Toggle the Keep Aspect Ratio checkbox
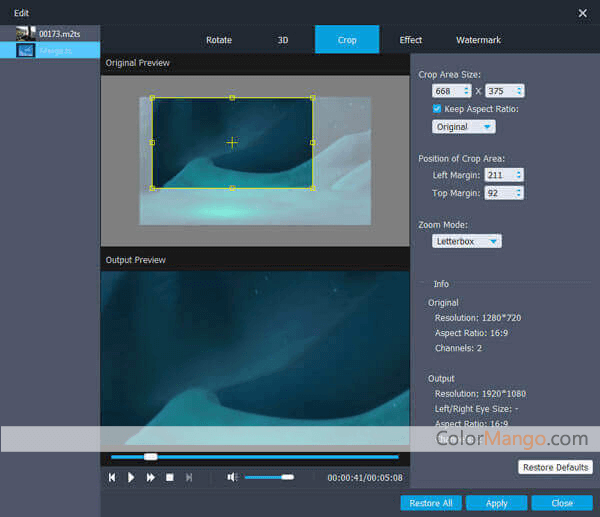Viewport: 600px width, 517px height. pyautogui.click(x=437, y=109)
